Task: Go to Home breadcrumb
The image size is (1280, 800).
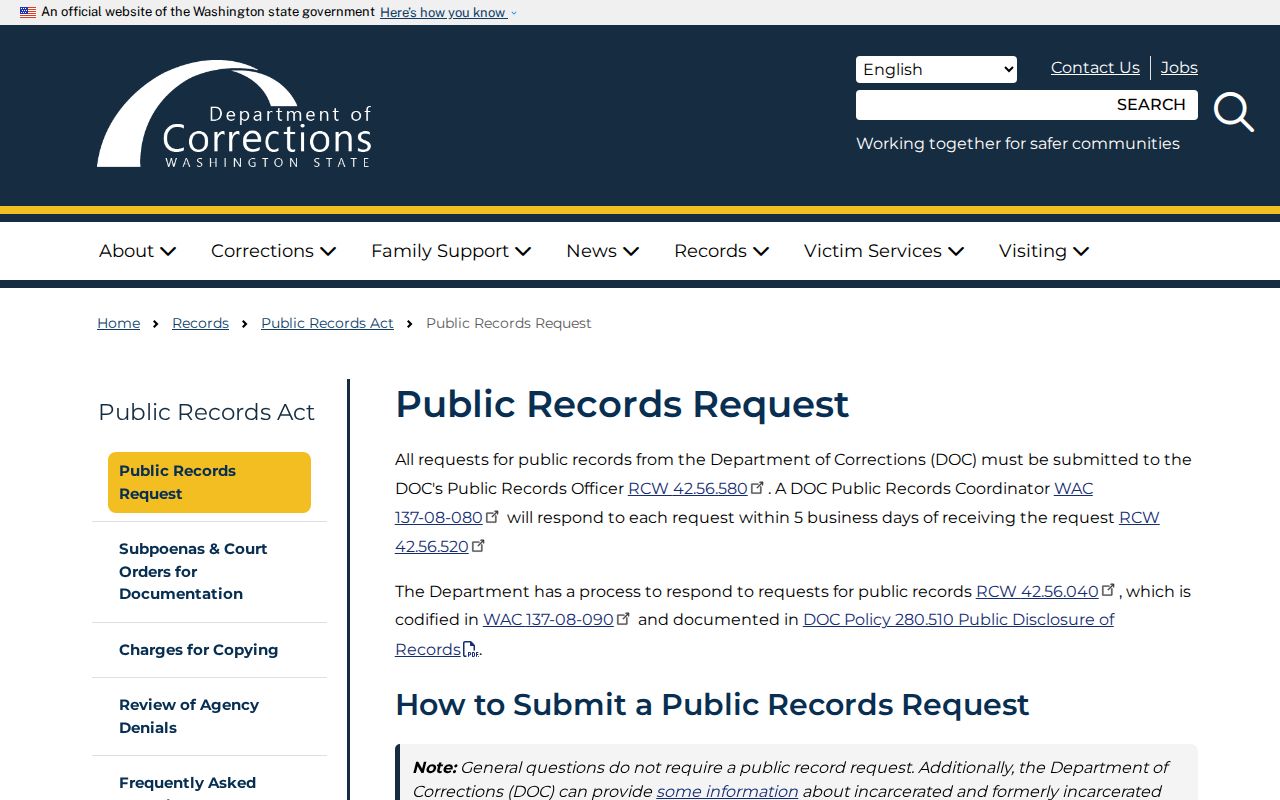Action: tap(118, 323)
